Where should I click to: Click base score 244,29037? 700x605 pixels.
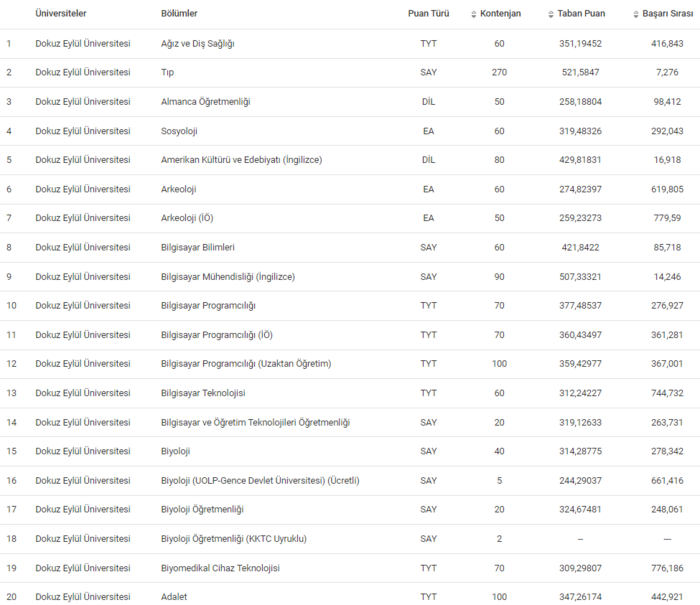click(580, 480)
